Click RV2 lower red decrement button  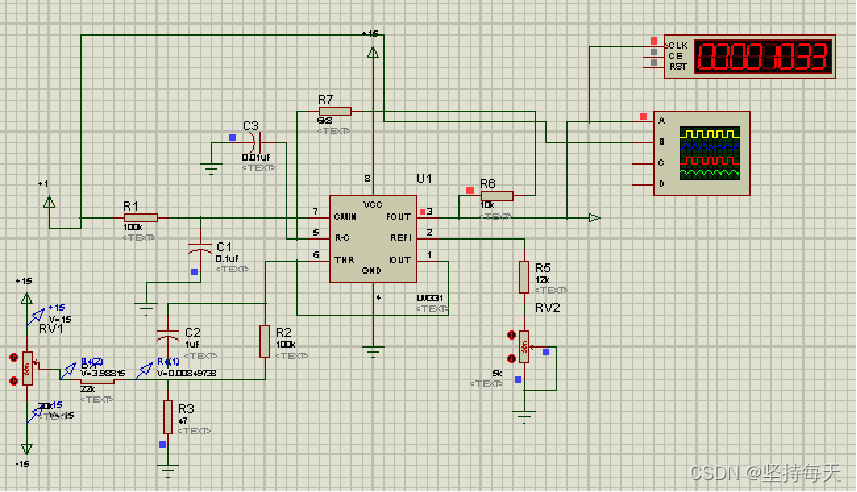tap(511, 359)
